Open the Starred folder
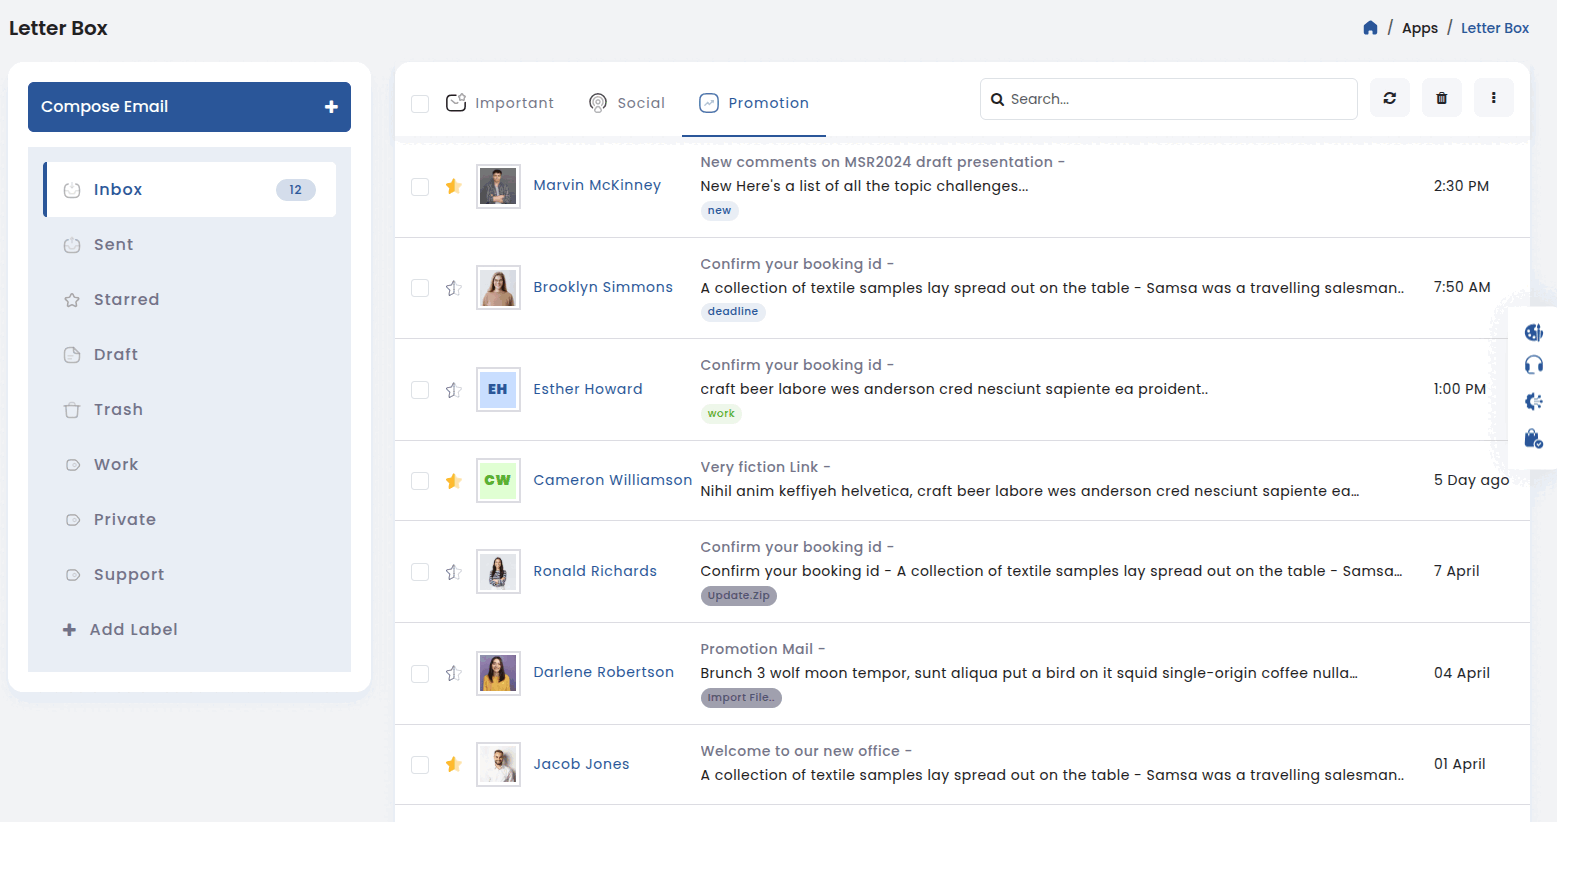The image size is (1583, 893). [x=190, y=300]
